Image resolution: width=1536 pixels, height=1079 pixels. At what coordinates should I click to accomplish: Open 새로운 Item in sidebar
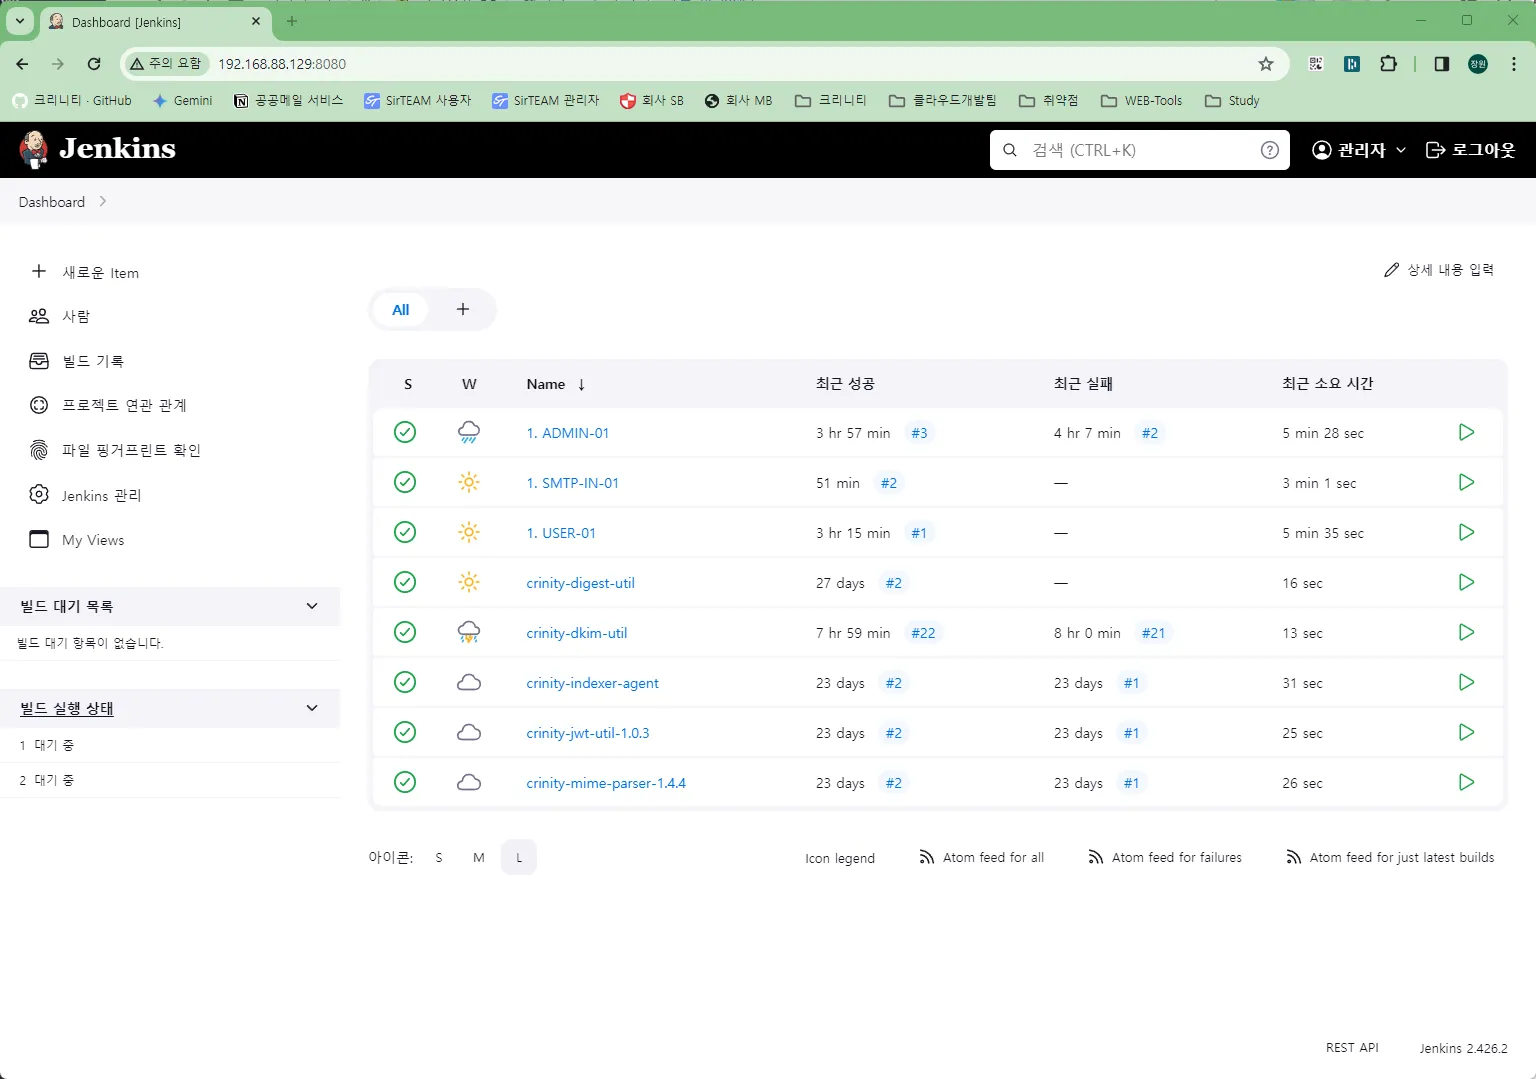(85, 272)
